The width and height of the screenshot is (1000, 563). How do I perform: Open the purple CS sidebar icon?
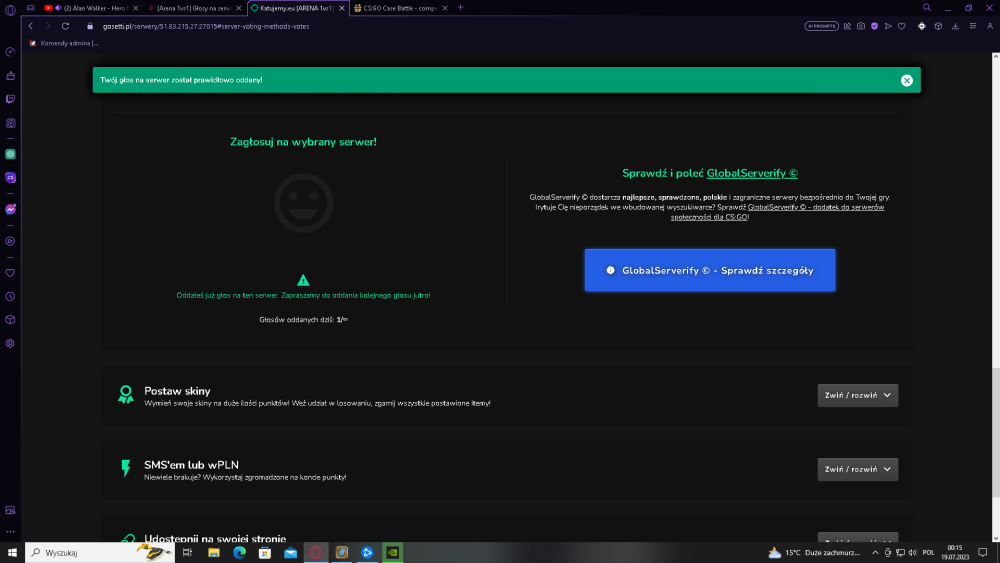(x=10, y=177)
